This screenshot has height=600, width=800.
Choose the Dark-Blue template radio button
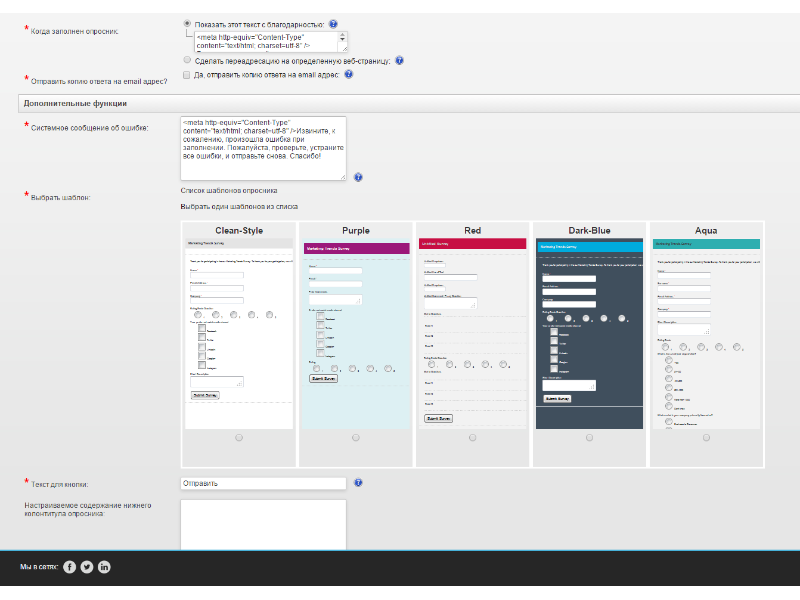click(589, 438)
